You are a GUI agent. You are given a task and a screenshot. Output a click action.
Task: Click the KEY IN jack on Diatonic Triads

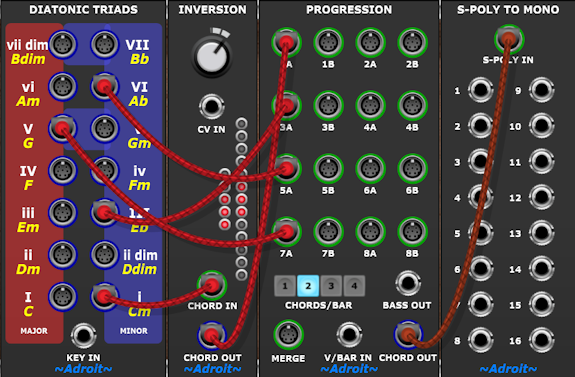pos(84,335)
